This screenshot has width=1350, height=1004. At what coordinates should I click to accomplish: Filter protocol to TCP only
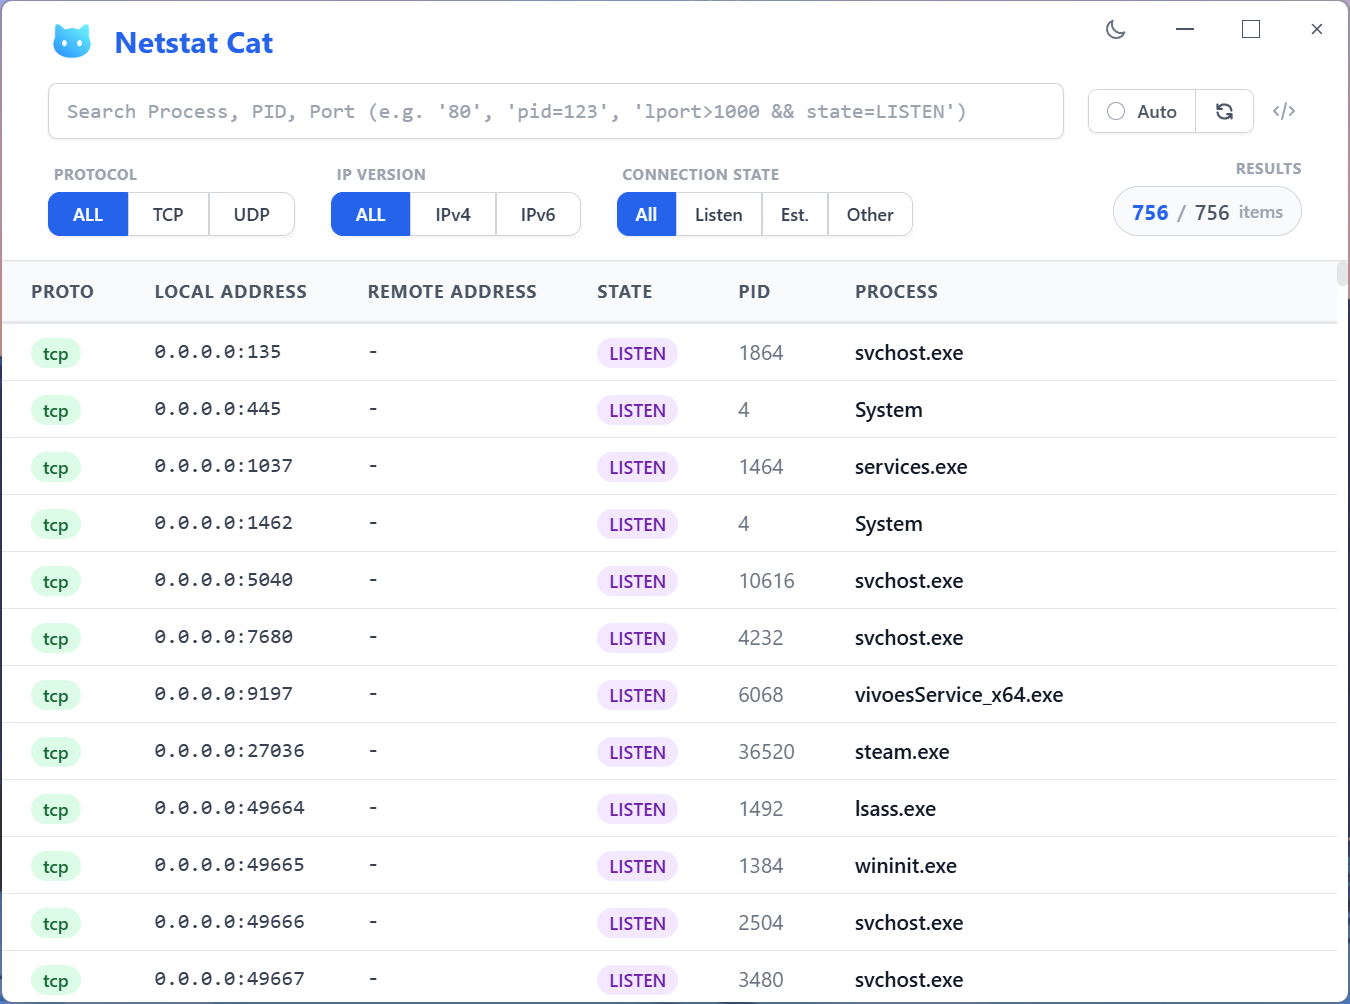pyautogui.click(x=168, y=214)
